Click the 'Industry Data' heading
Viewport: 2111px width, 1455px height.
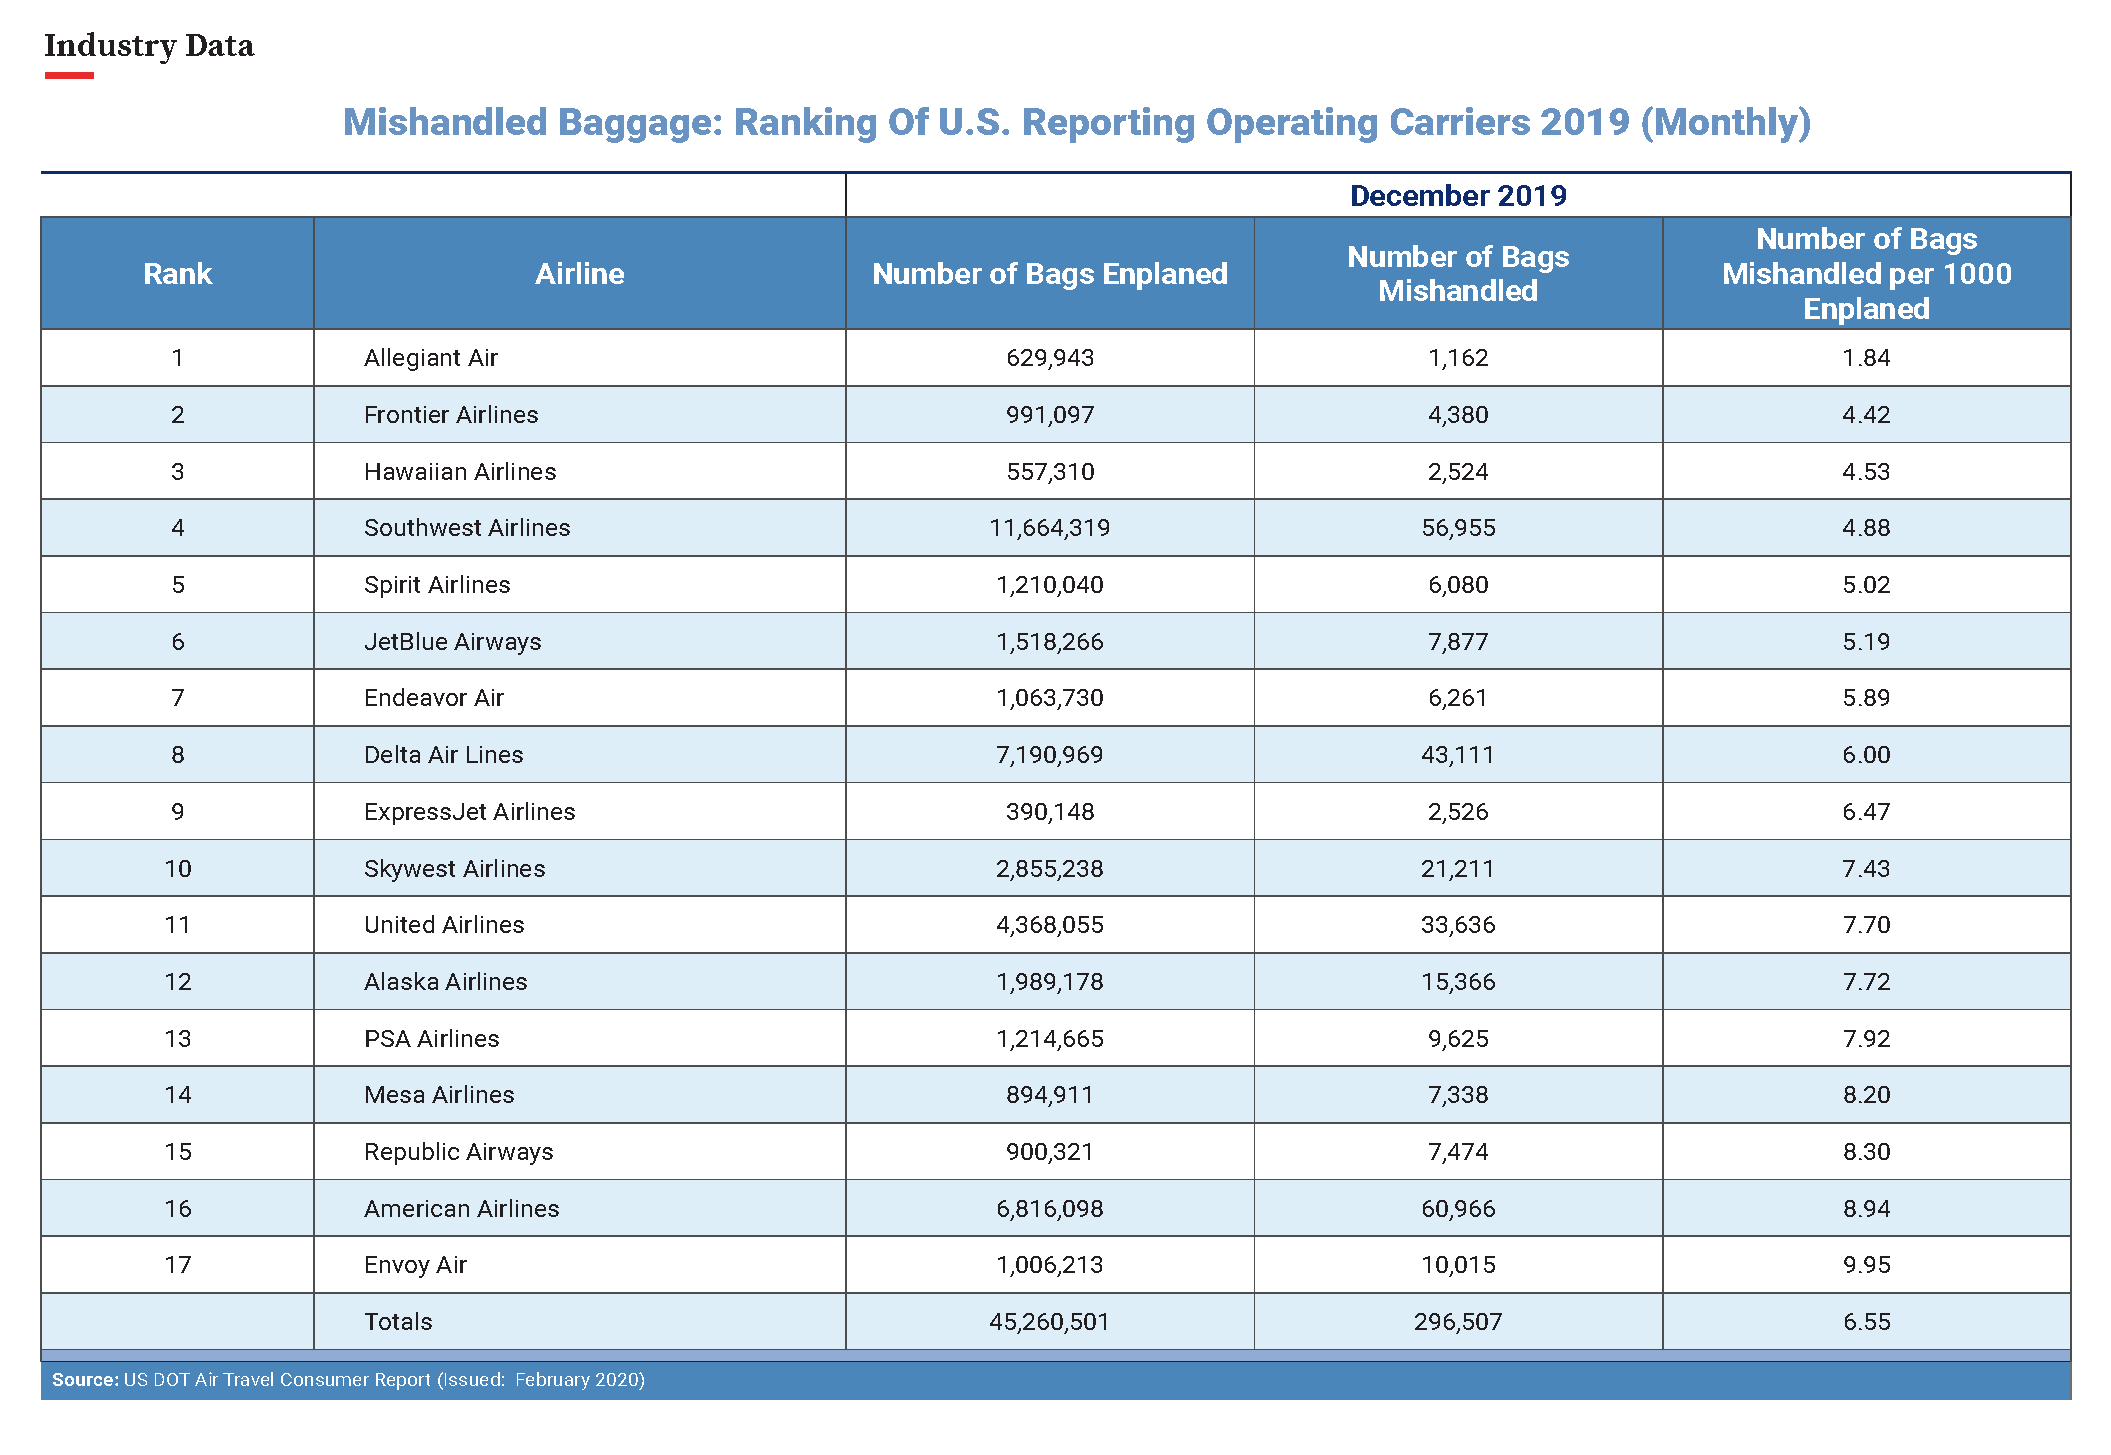pyautogui.click(x=149, y=46)
